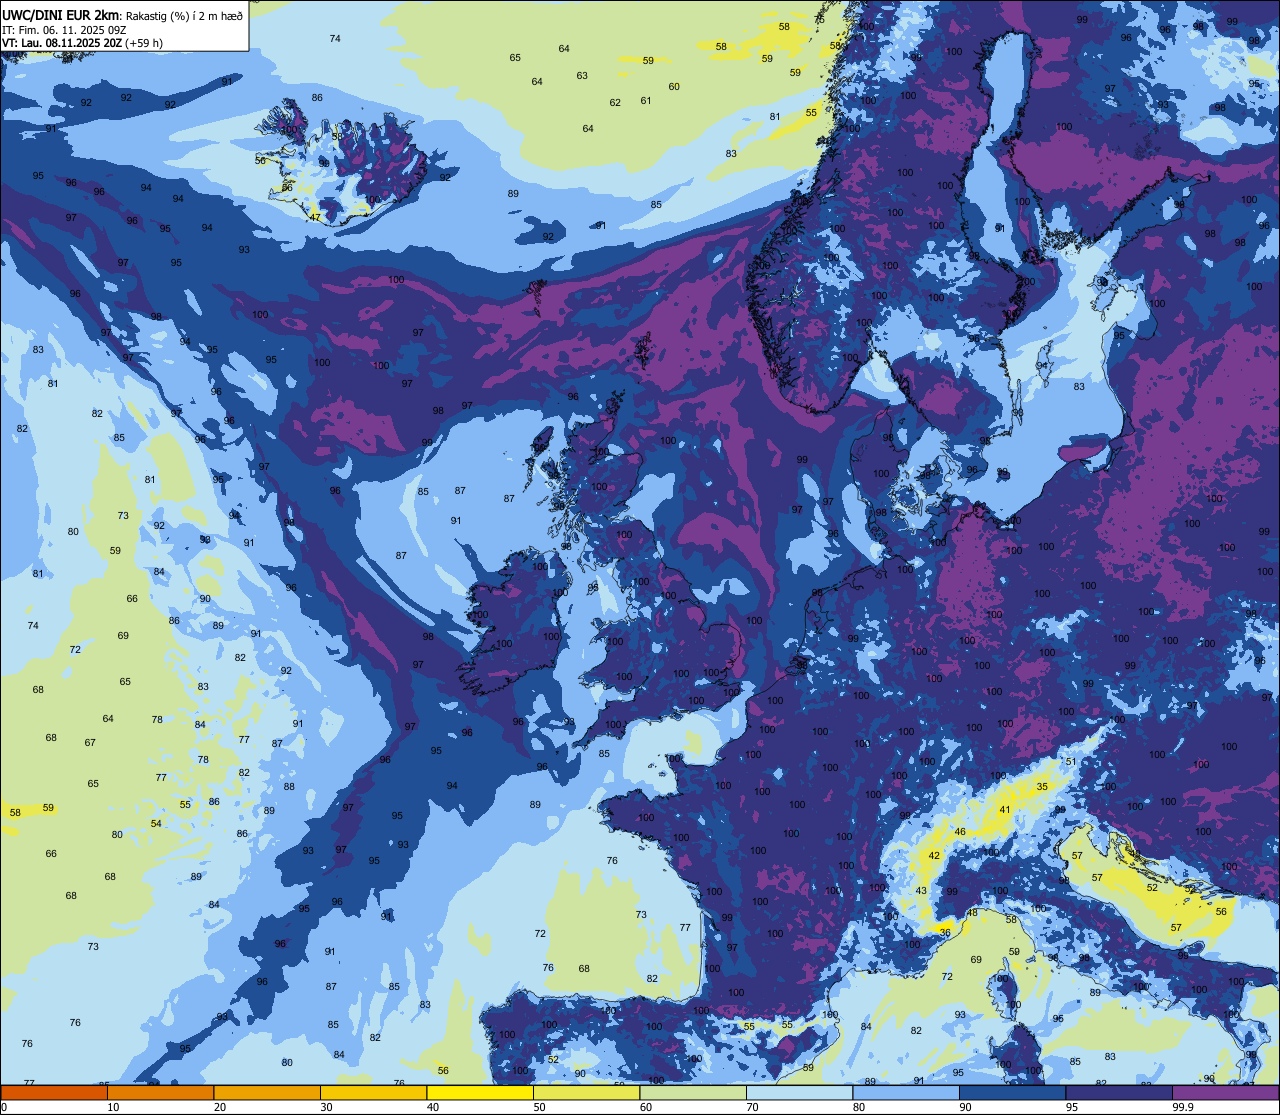This screenshot has width=1280, height=1115.
Task: Click the humidity value 41 over the Alps
Action: 1005,809
